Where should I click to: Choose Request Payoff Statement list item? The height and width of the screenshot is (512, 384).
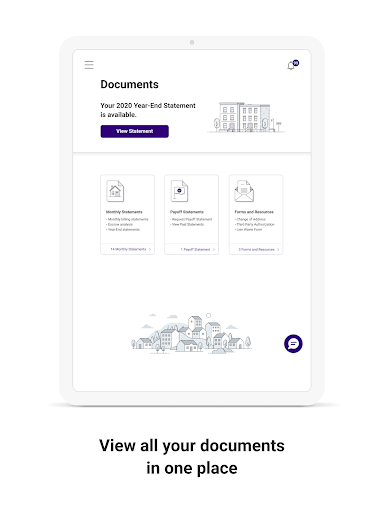point(191,219)
